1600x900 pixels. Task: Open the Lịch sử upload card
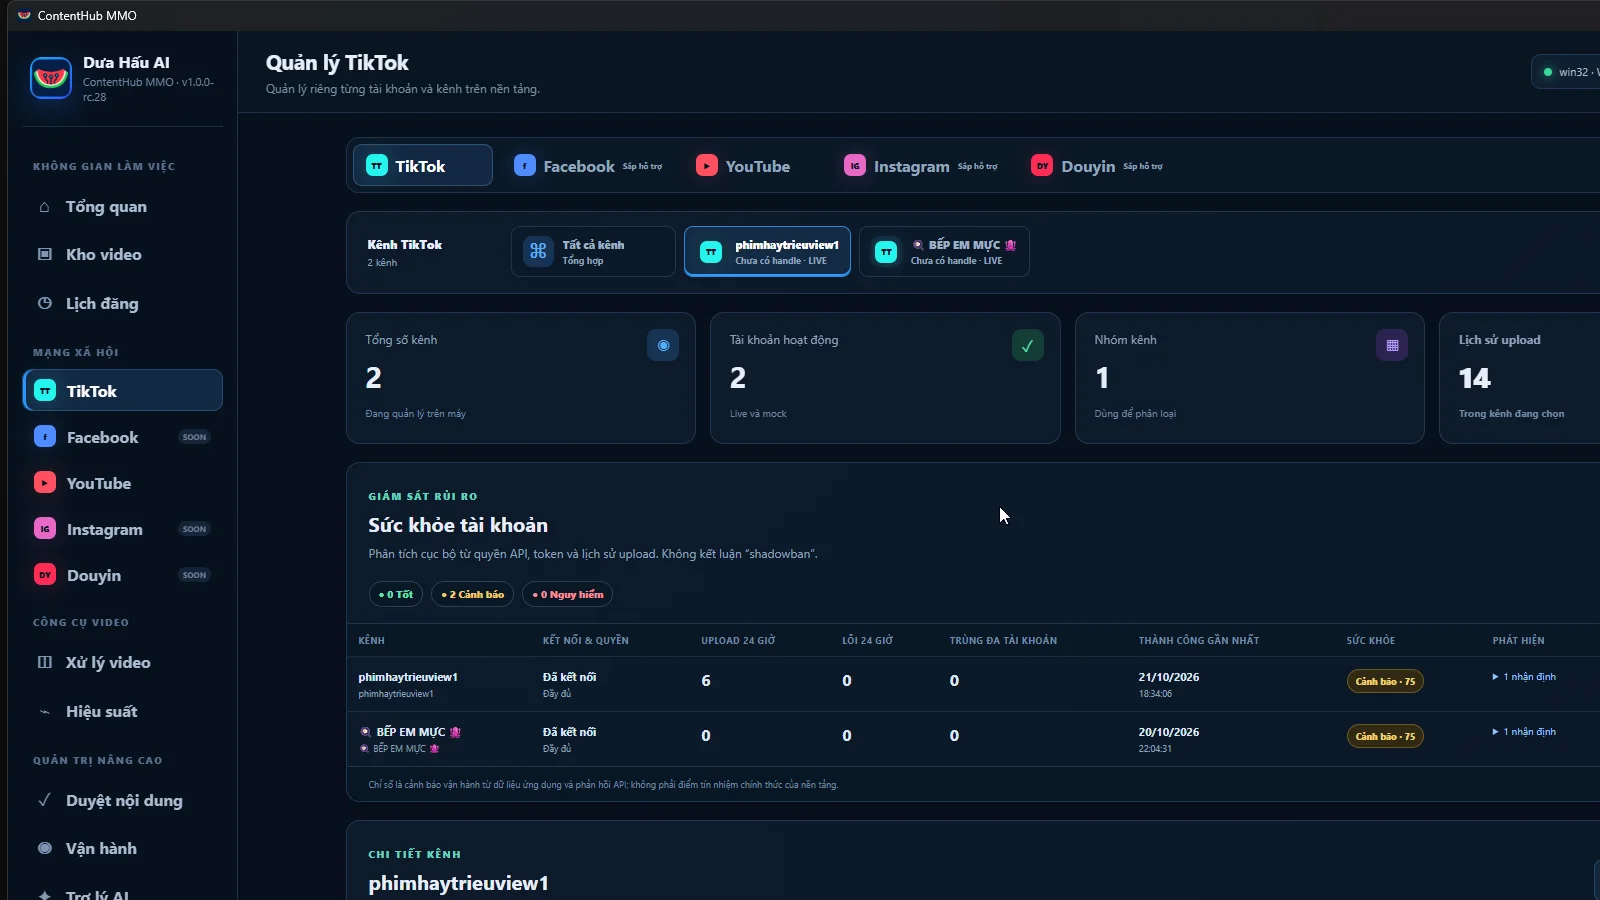(x=1520, y=378)
